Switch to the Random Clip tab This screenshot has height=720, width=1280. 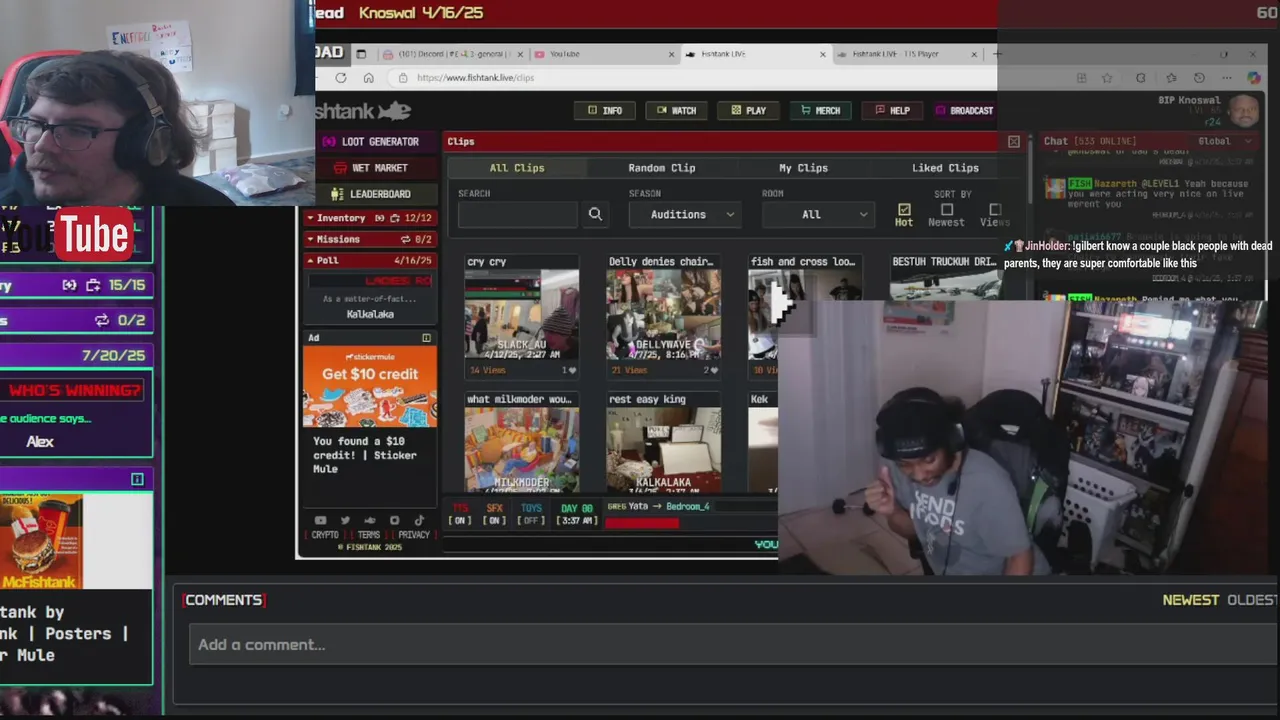click(662, 168)
